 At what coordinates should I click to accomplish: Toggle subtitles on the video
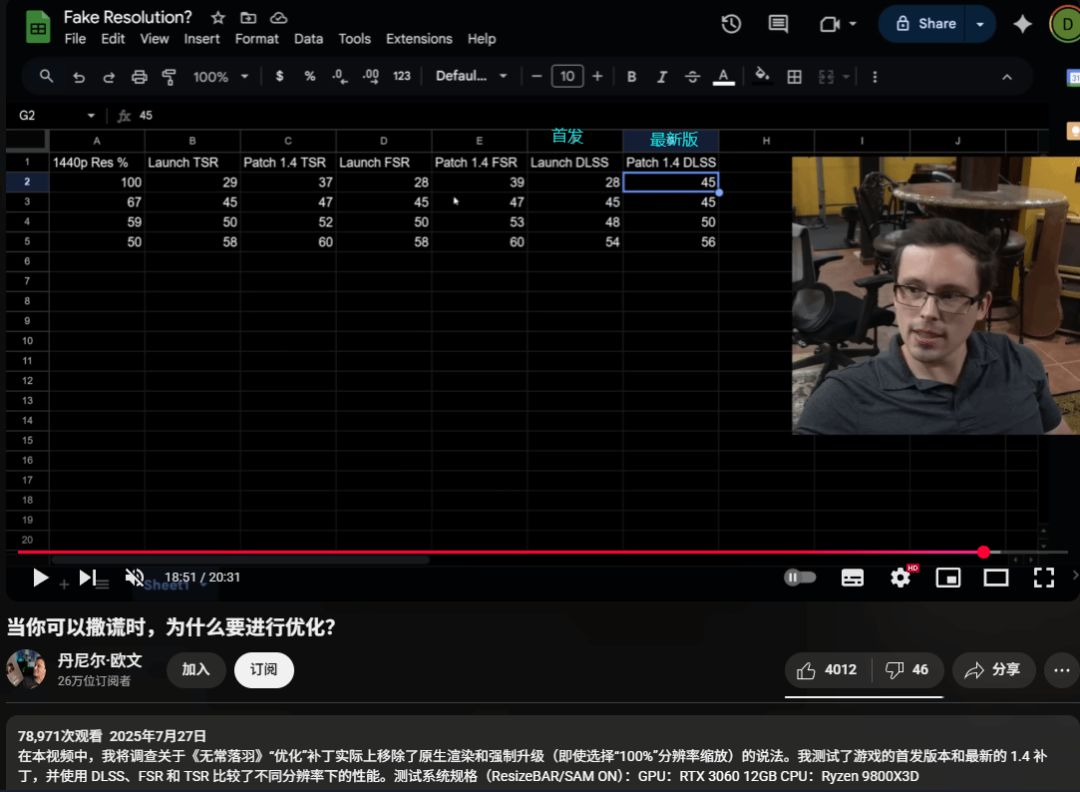(x=852, y=577)
